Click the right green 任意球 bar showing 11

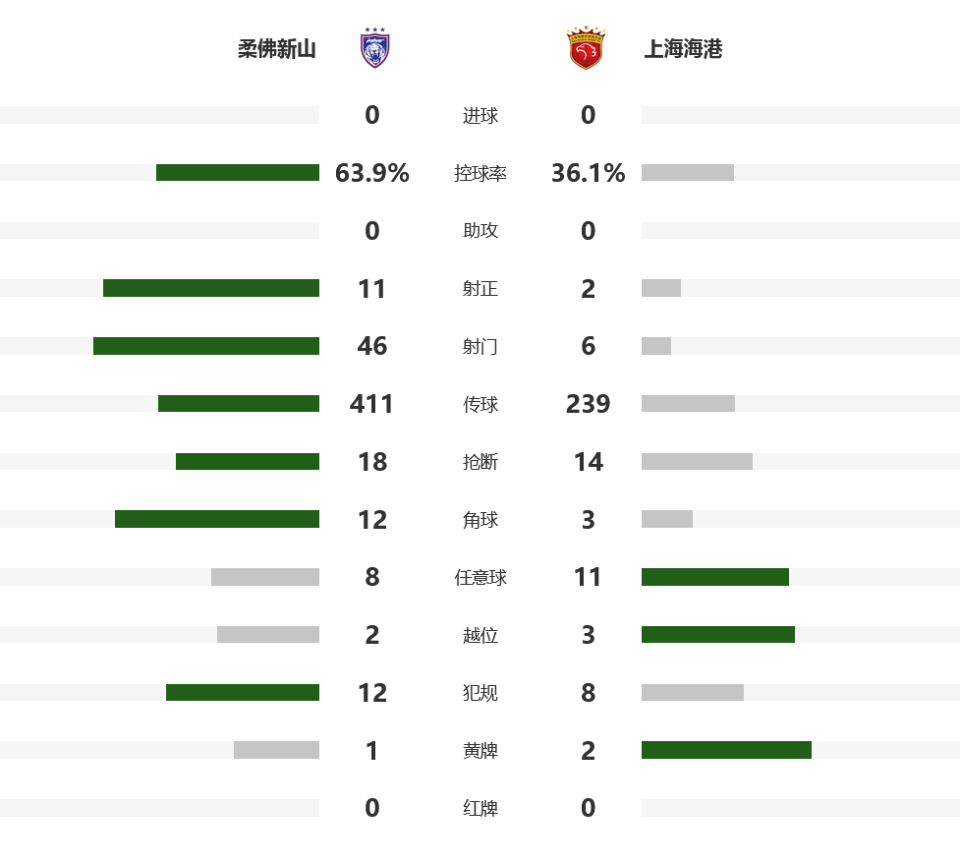715,577
